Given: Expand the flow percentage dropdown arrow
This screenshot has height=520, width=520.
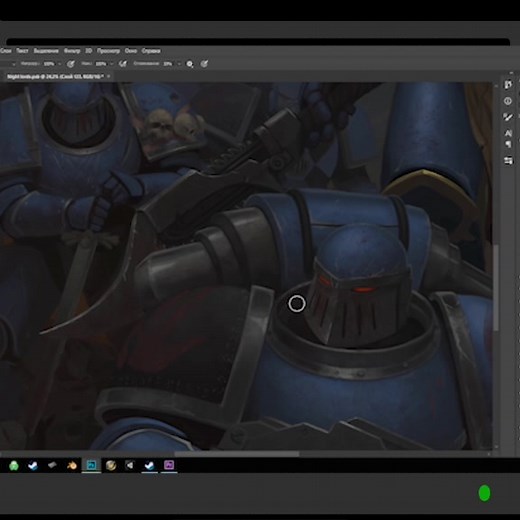Looking at the screenshot, I should [x=112, y=64].
